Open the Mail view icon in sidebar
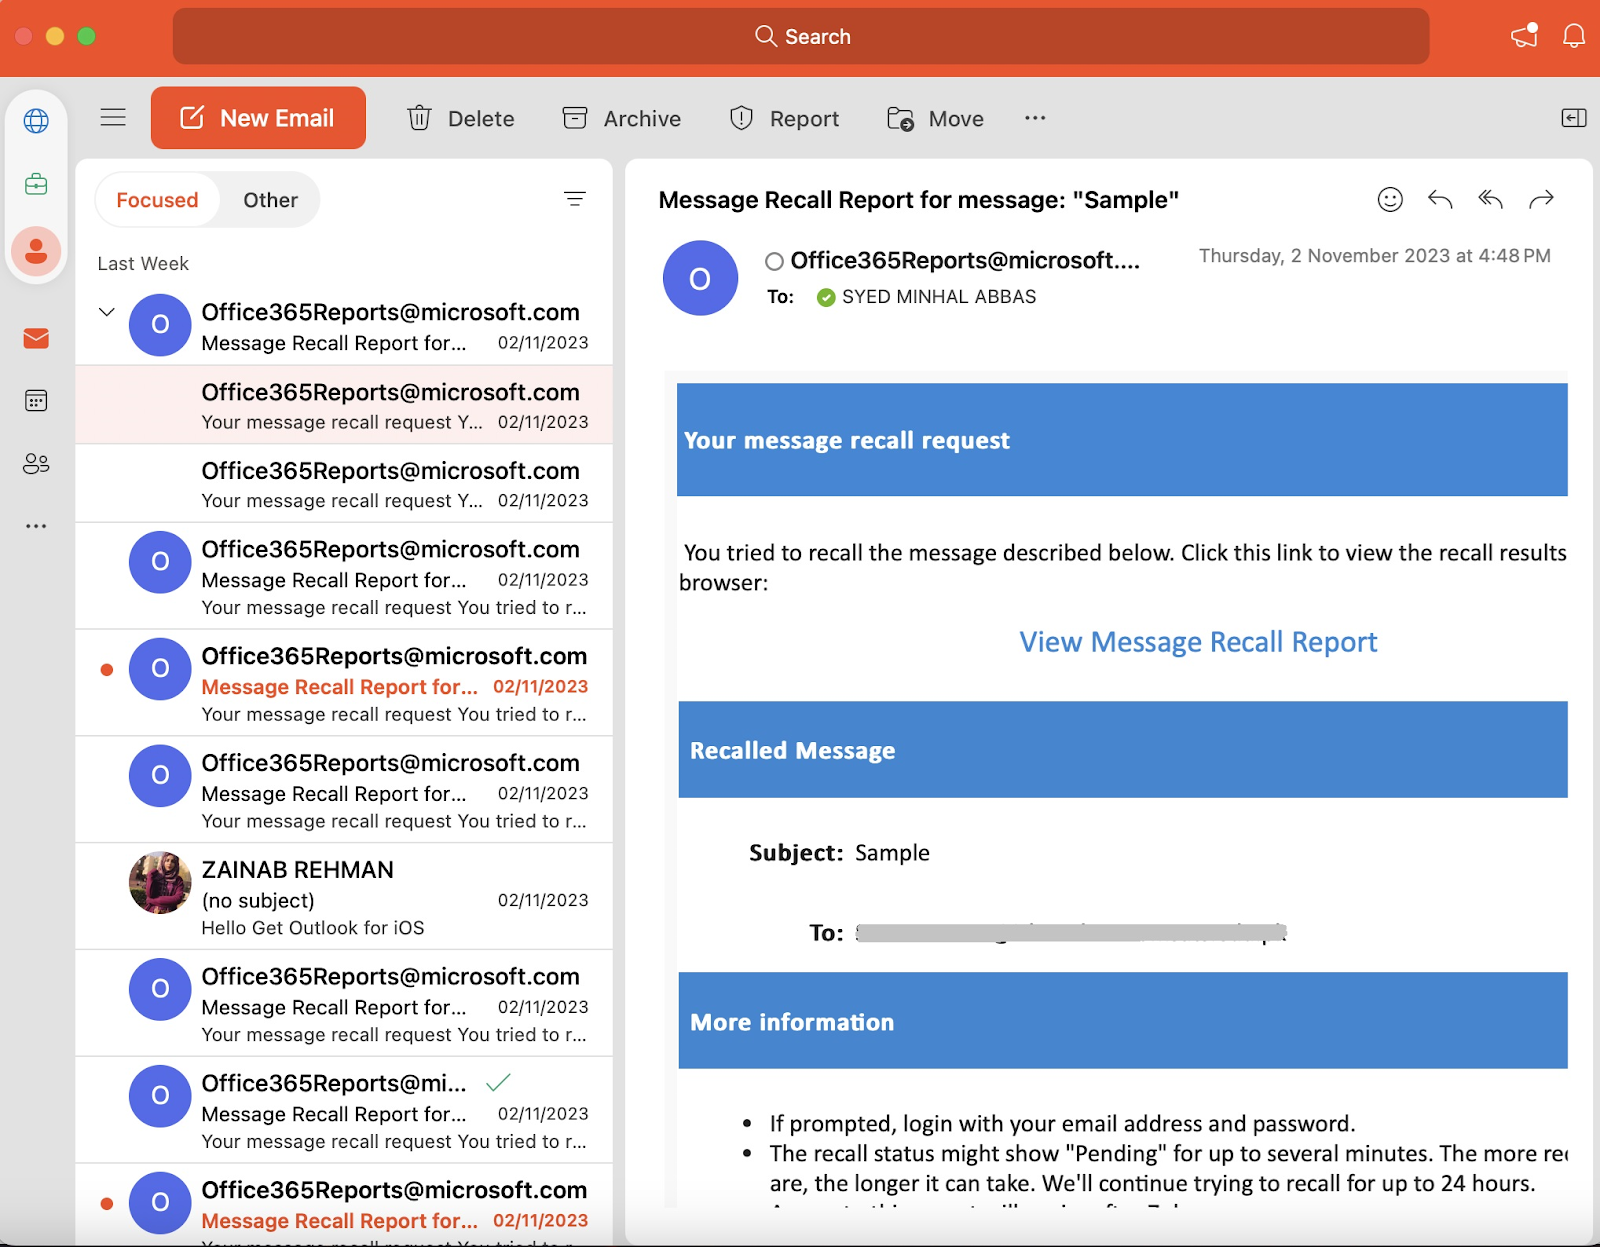1600x1247 pixels. [36, 338]
